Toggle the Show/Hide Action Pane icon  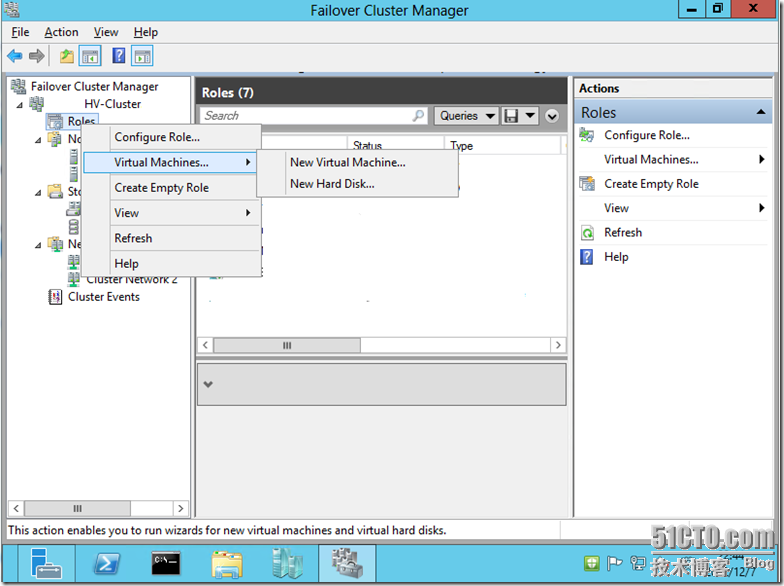coord(142,56)
